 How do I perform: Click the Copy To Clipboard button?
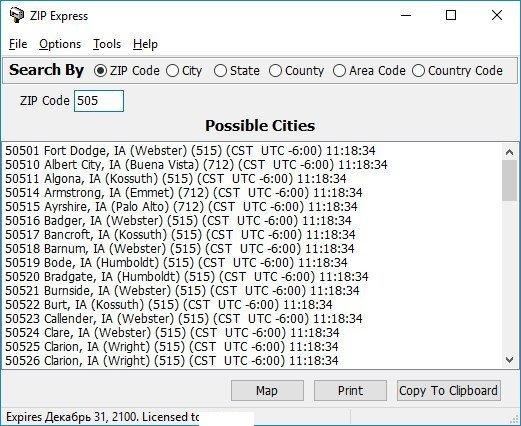pos(449,391)
